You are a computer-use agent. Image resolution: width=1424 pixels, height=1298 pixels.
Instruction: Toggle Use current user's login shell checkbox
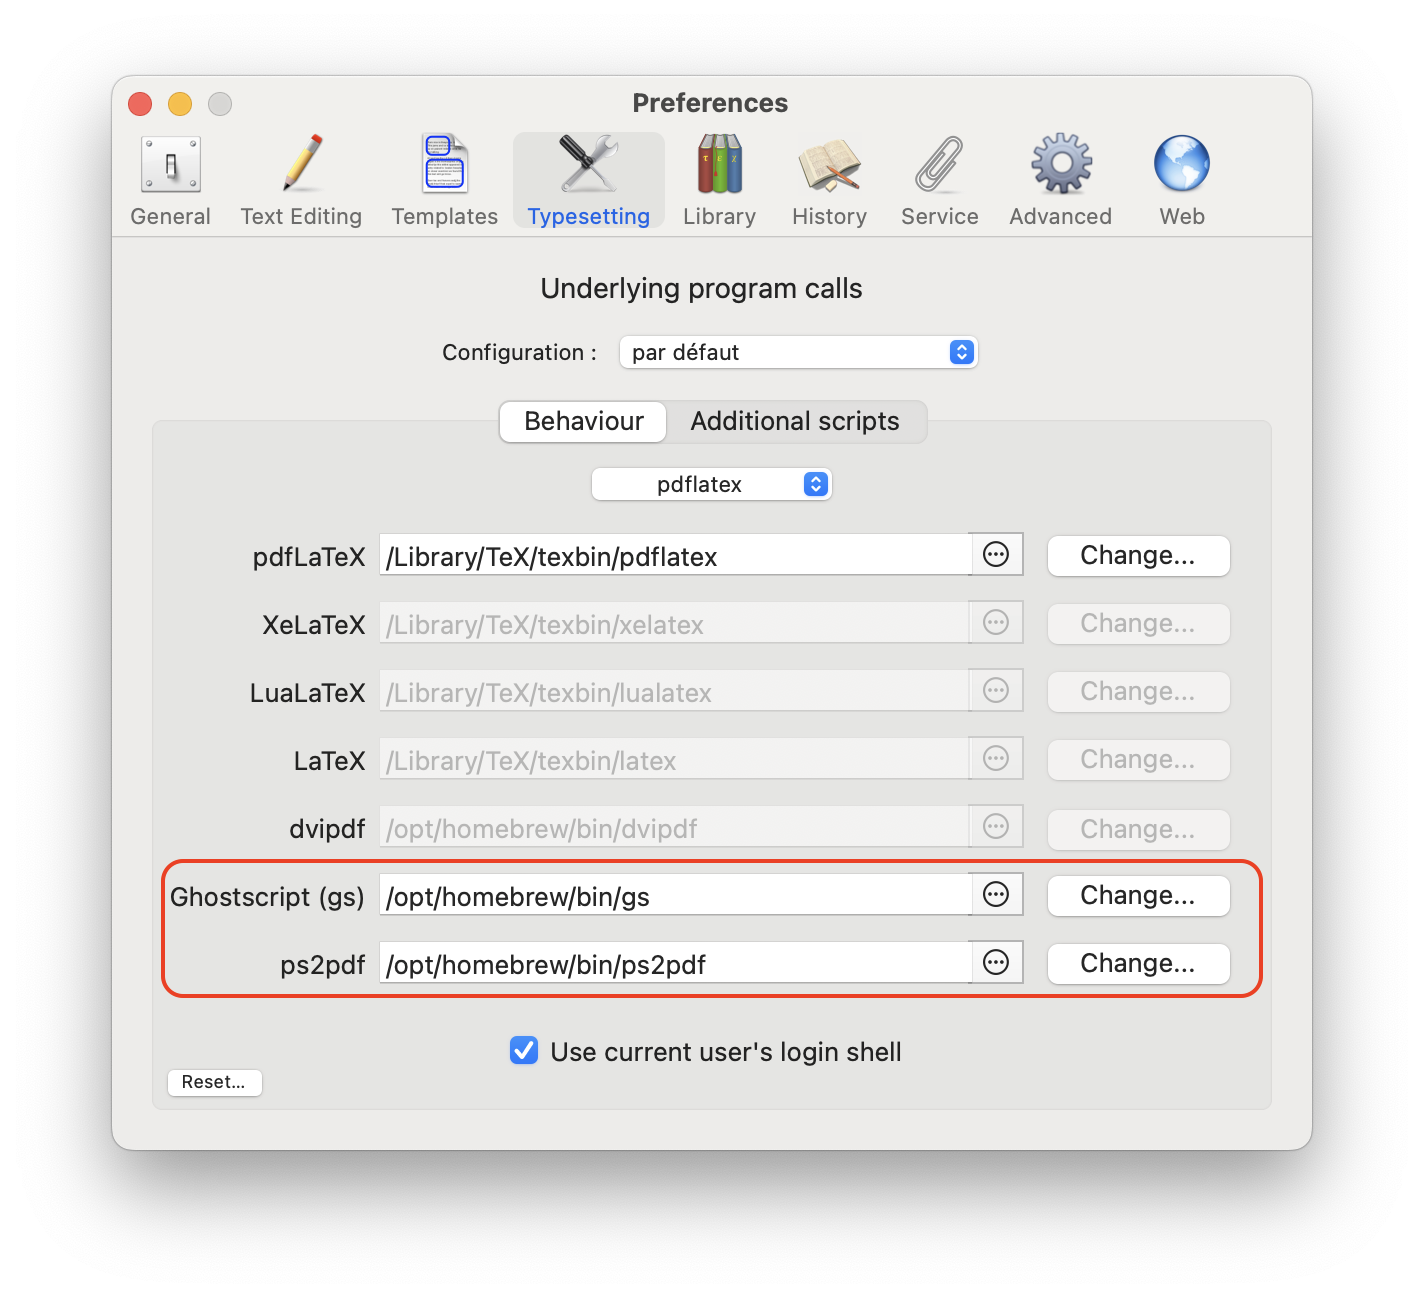[524, 1050]
